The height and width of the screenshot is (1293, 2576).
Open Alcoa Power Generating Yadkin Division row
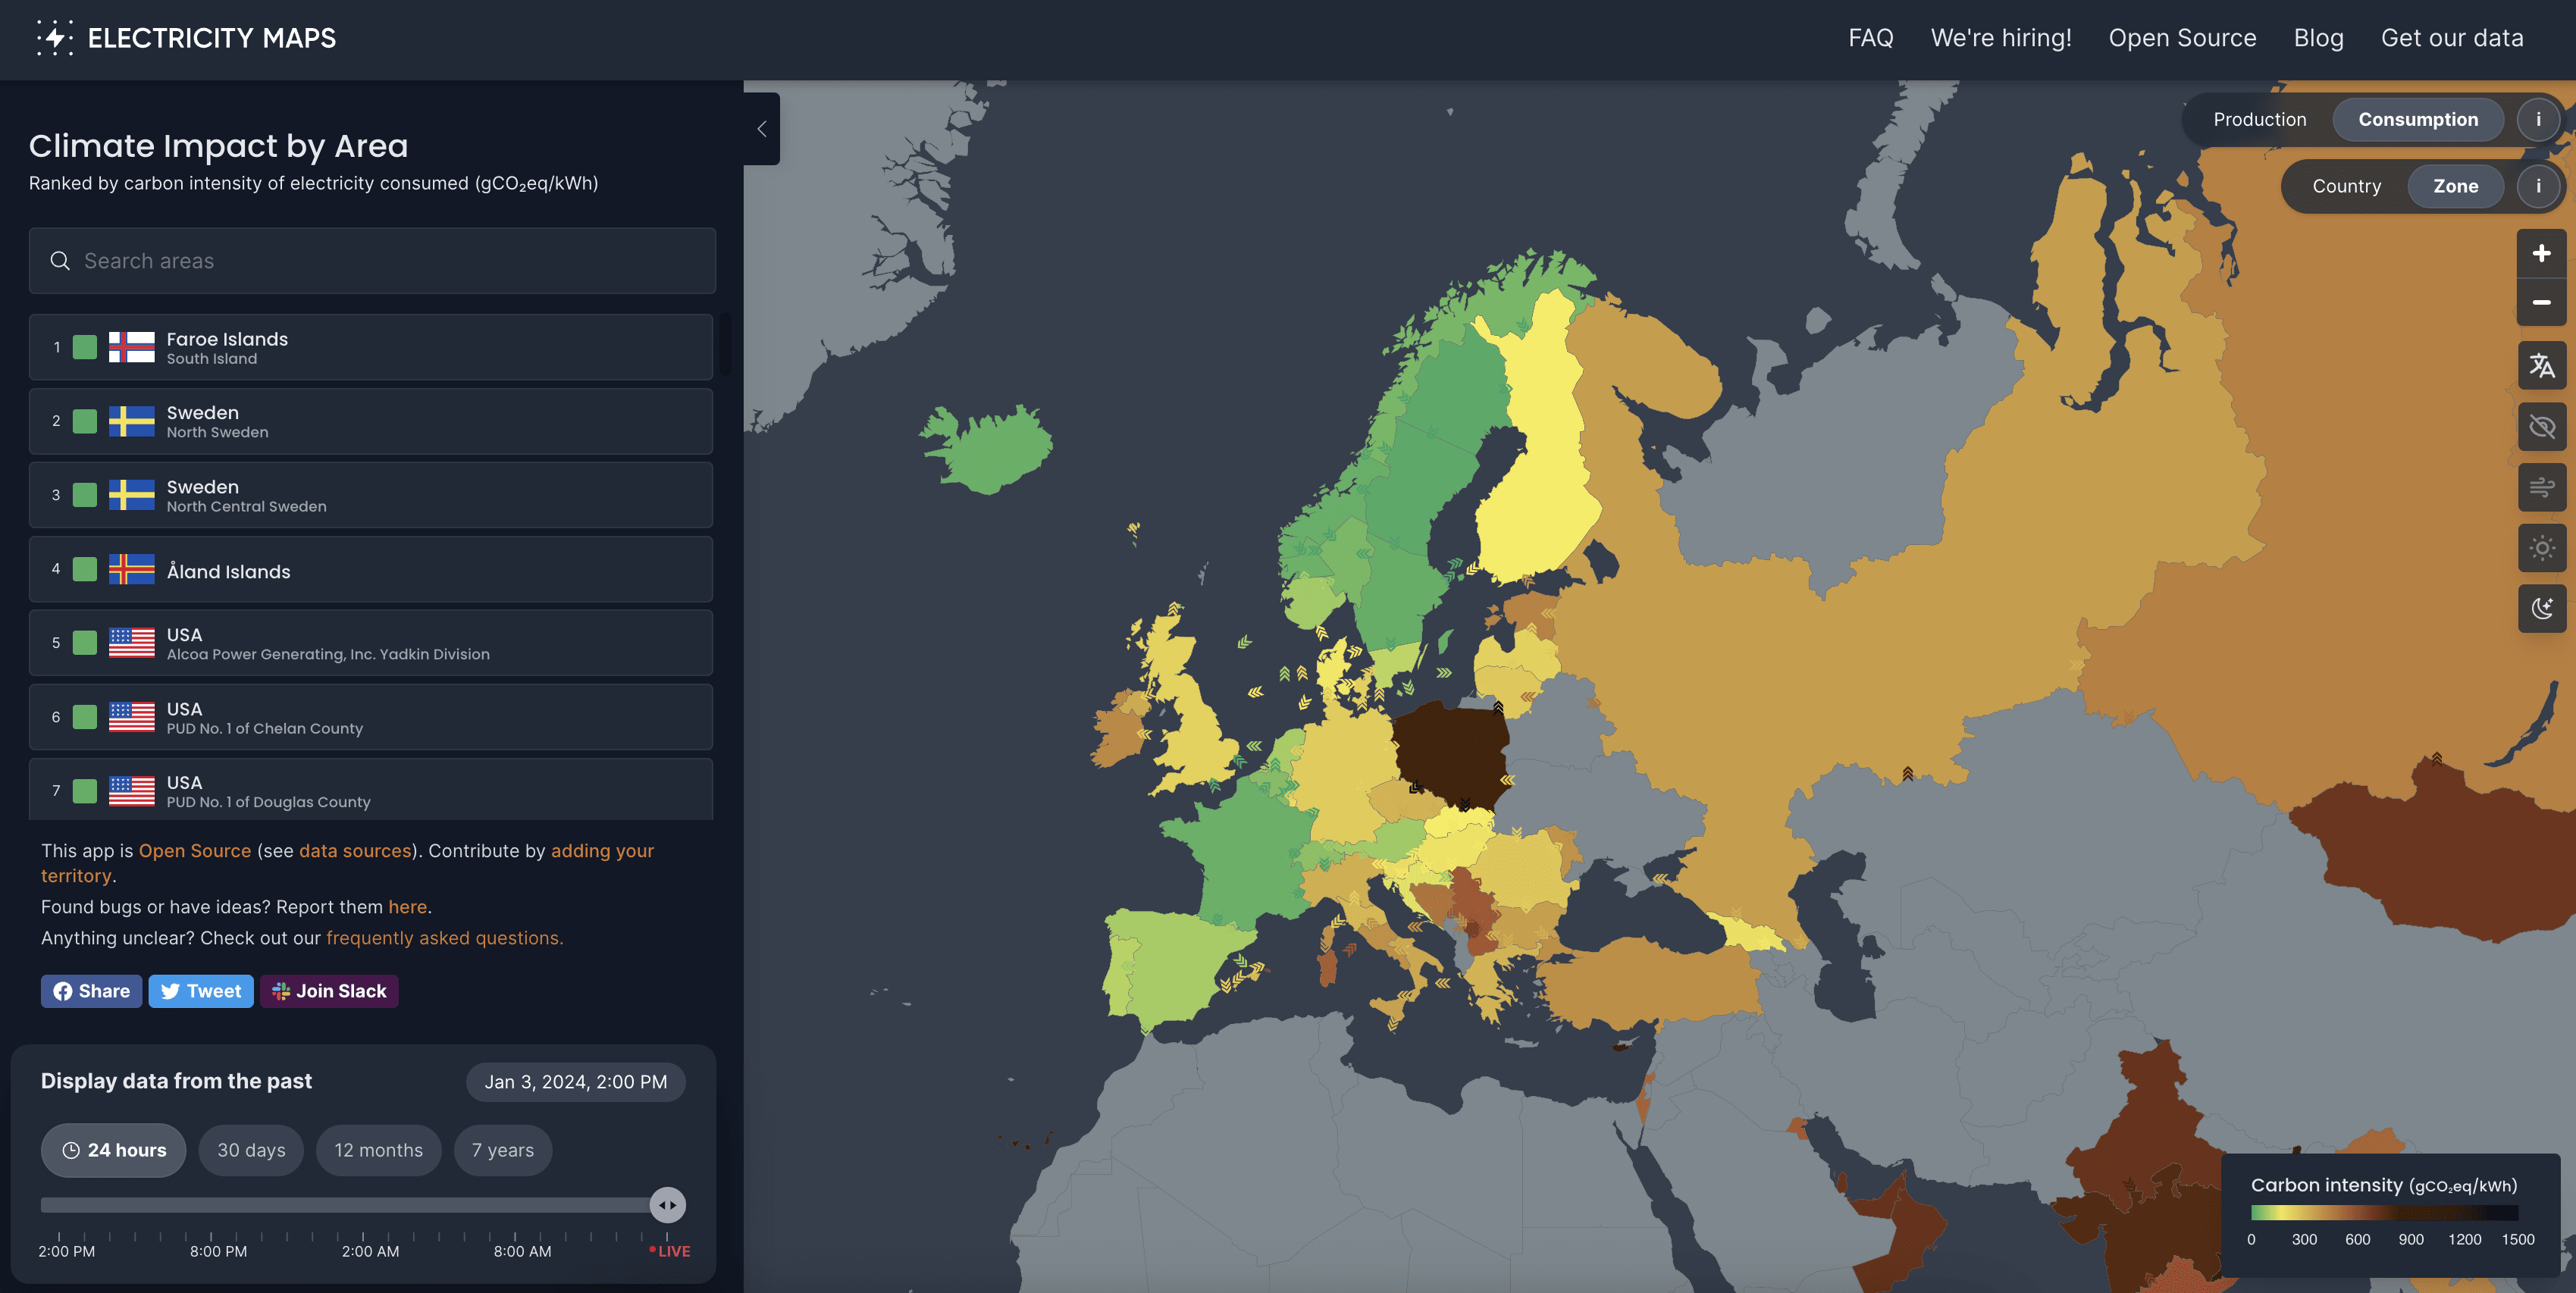[371, 643]
